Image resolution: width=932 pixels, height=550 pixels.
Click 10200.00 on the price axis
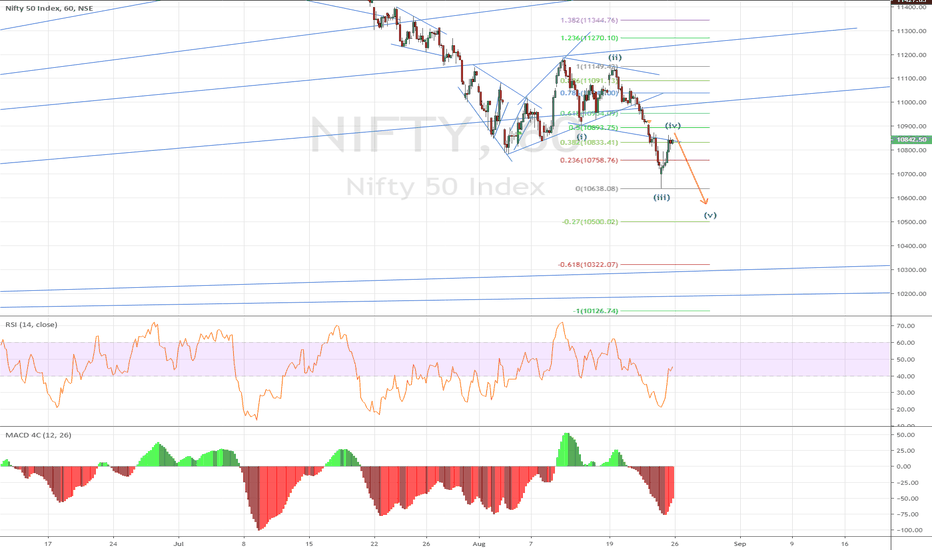(x=912, y=294)
